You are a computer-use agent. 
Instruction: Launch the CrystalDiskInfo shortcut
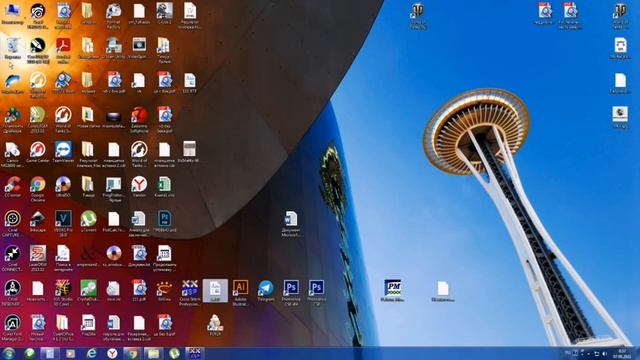[x=88, y=292]
